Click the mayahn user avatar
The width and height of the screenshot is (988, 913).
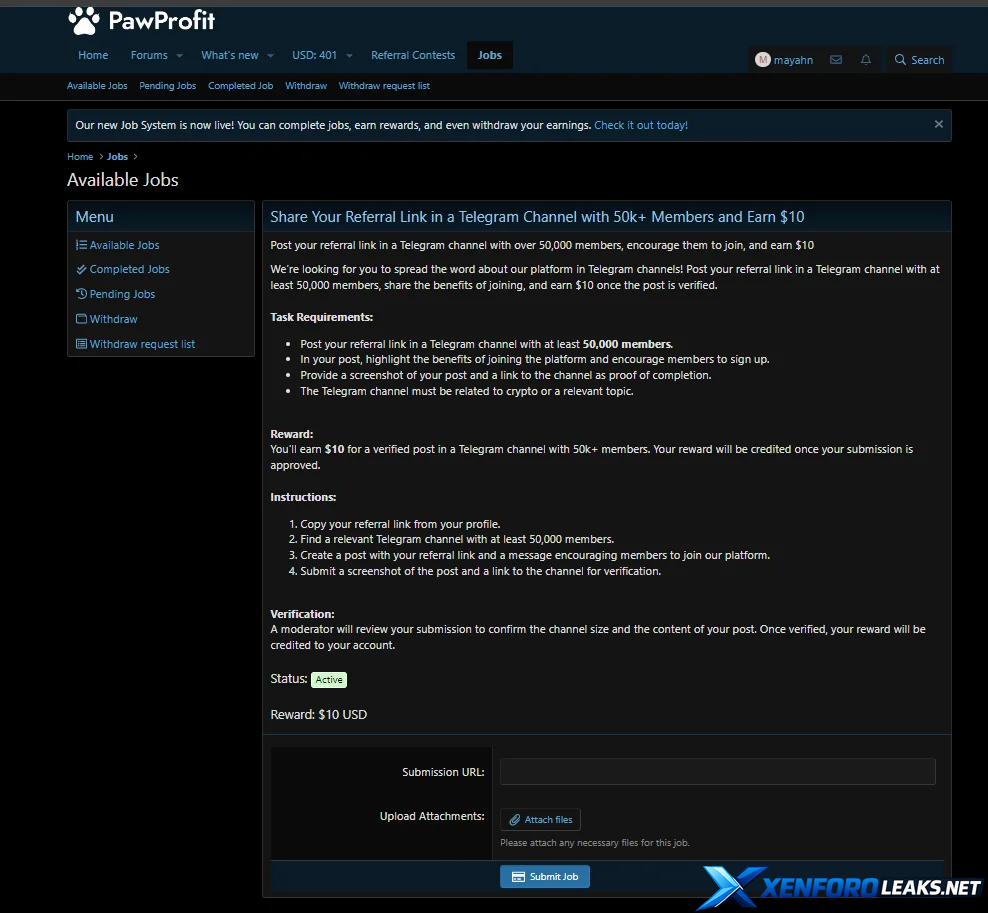coord(763,60)
